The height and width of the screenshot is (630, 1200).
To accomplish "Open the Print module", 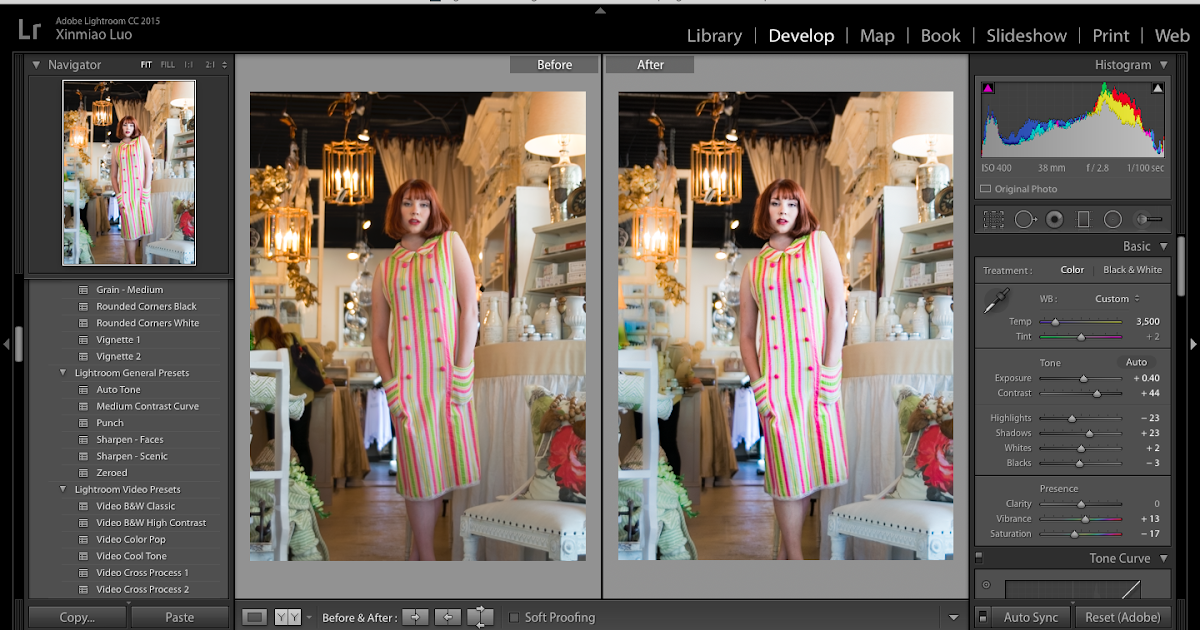I will 1111,35.
